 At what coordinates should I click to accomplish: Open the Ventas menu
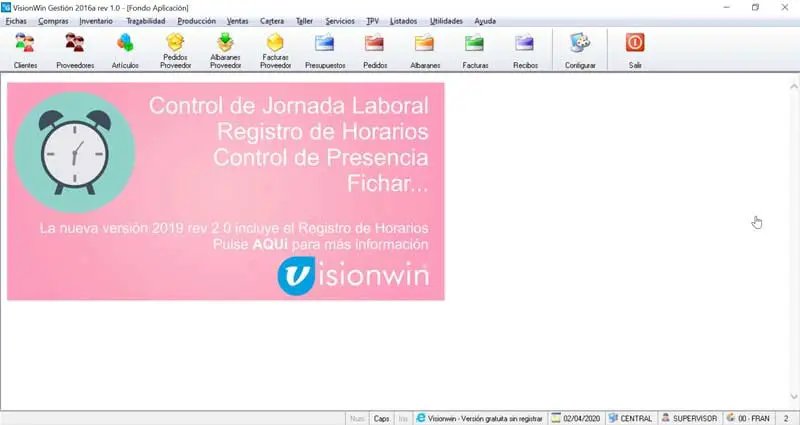[237, 21]
